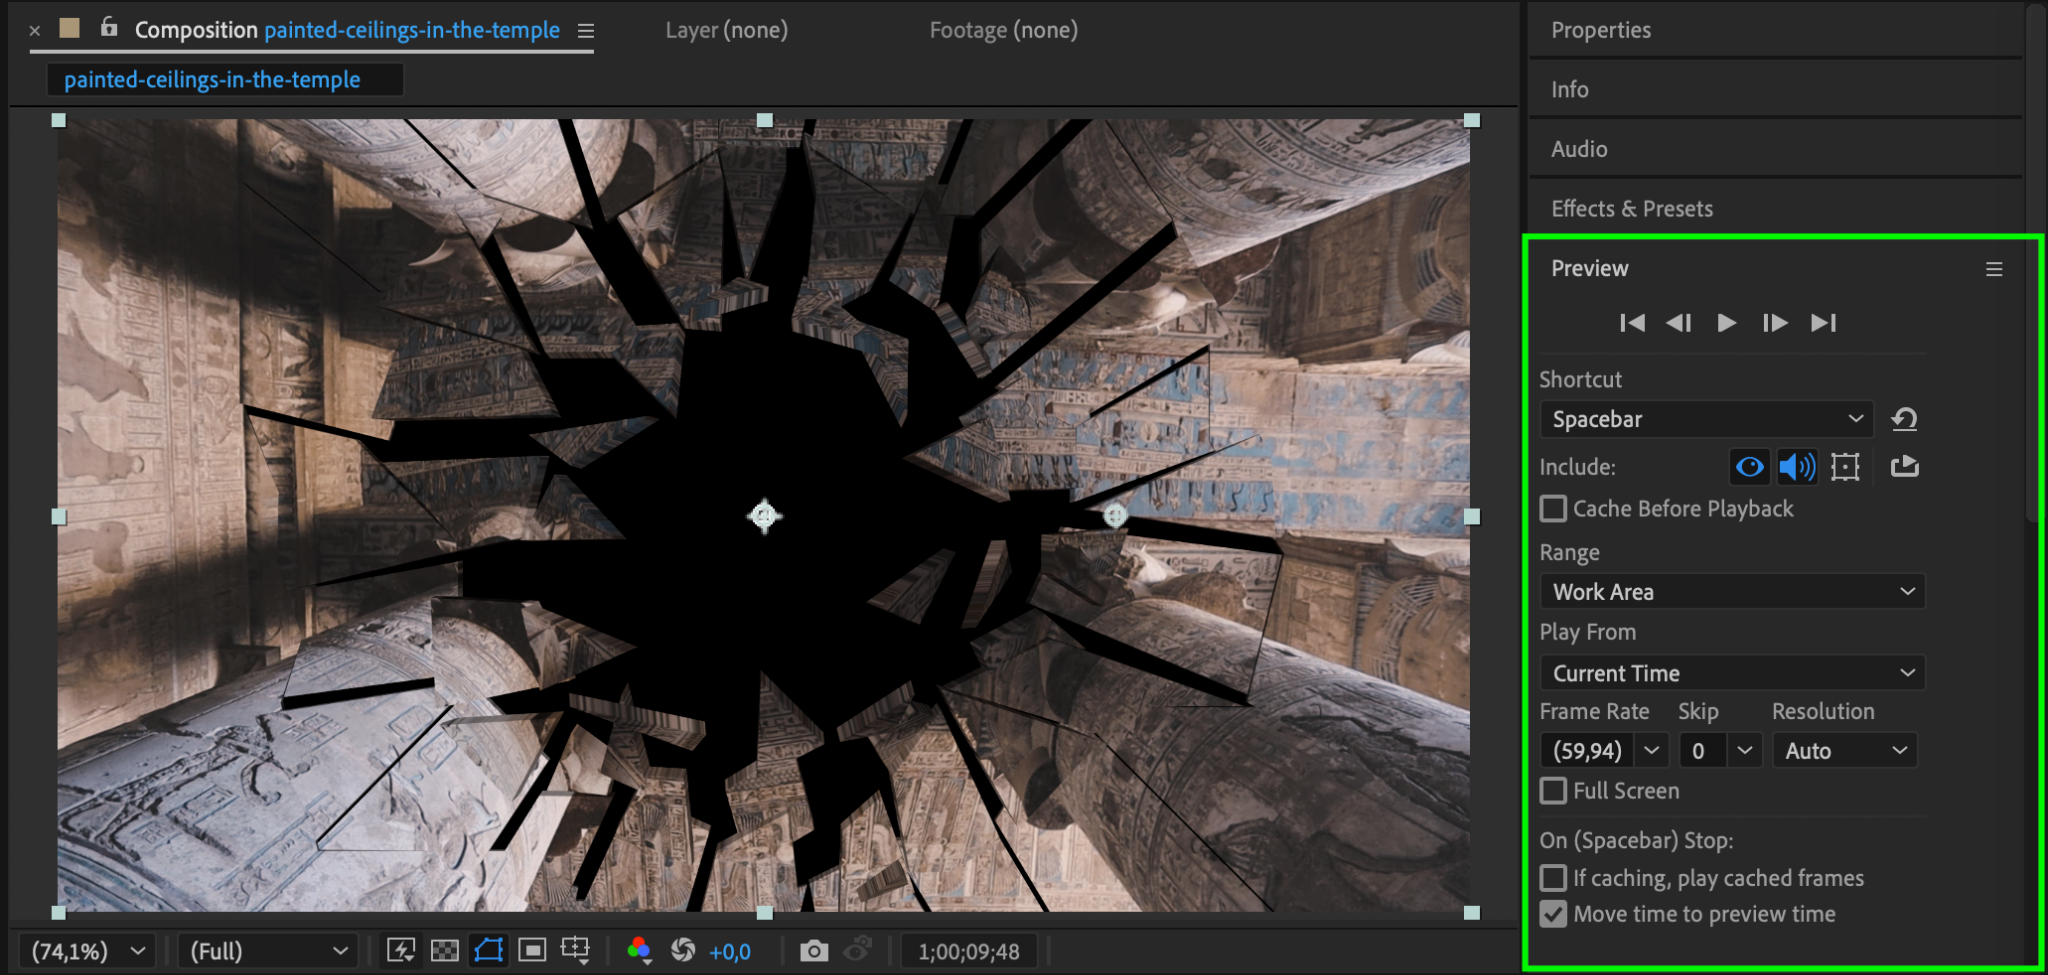This screenshot has width=2048, height=975.
Task: Toggle video inclusion eye icon
Action: (x=1749, y=467)
